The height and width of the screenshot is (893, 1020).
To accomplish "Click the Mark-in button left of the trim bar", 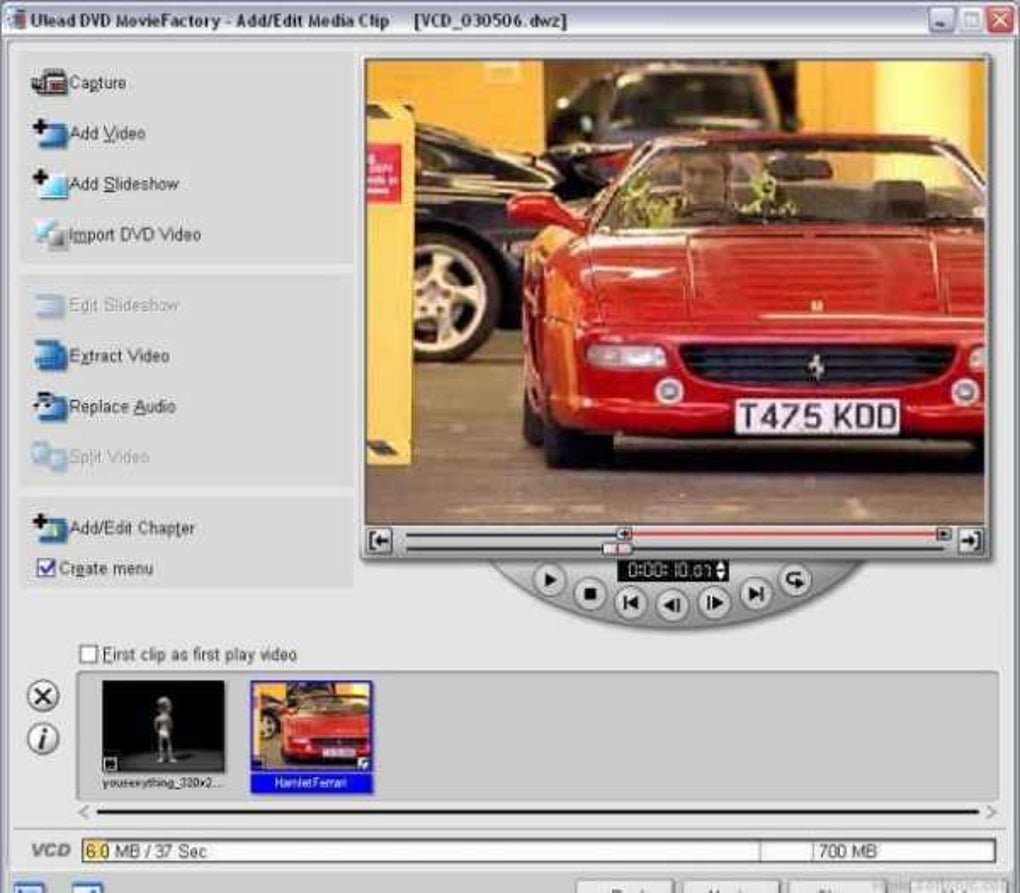I will 380,540.
